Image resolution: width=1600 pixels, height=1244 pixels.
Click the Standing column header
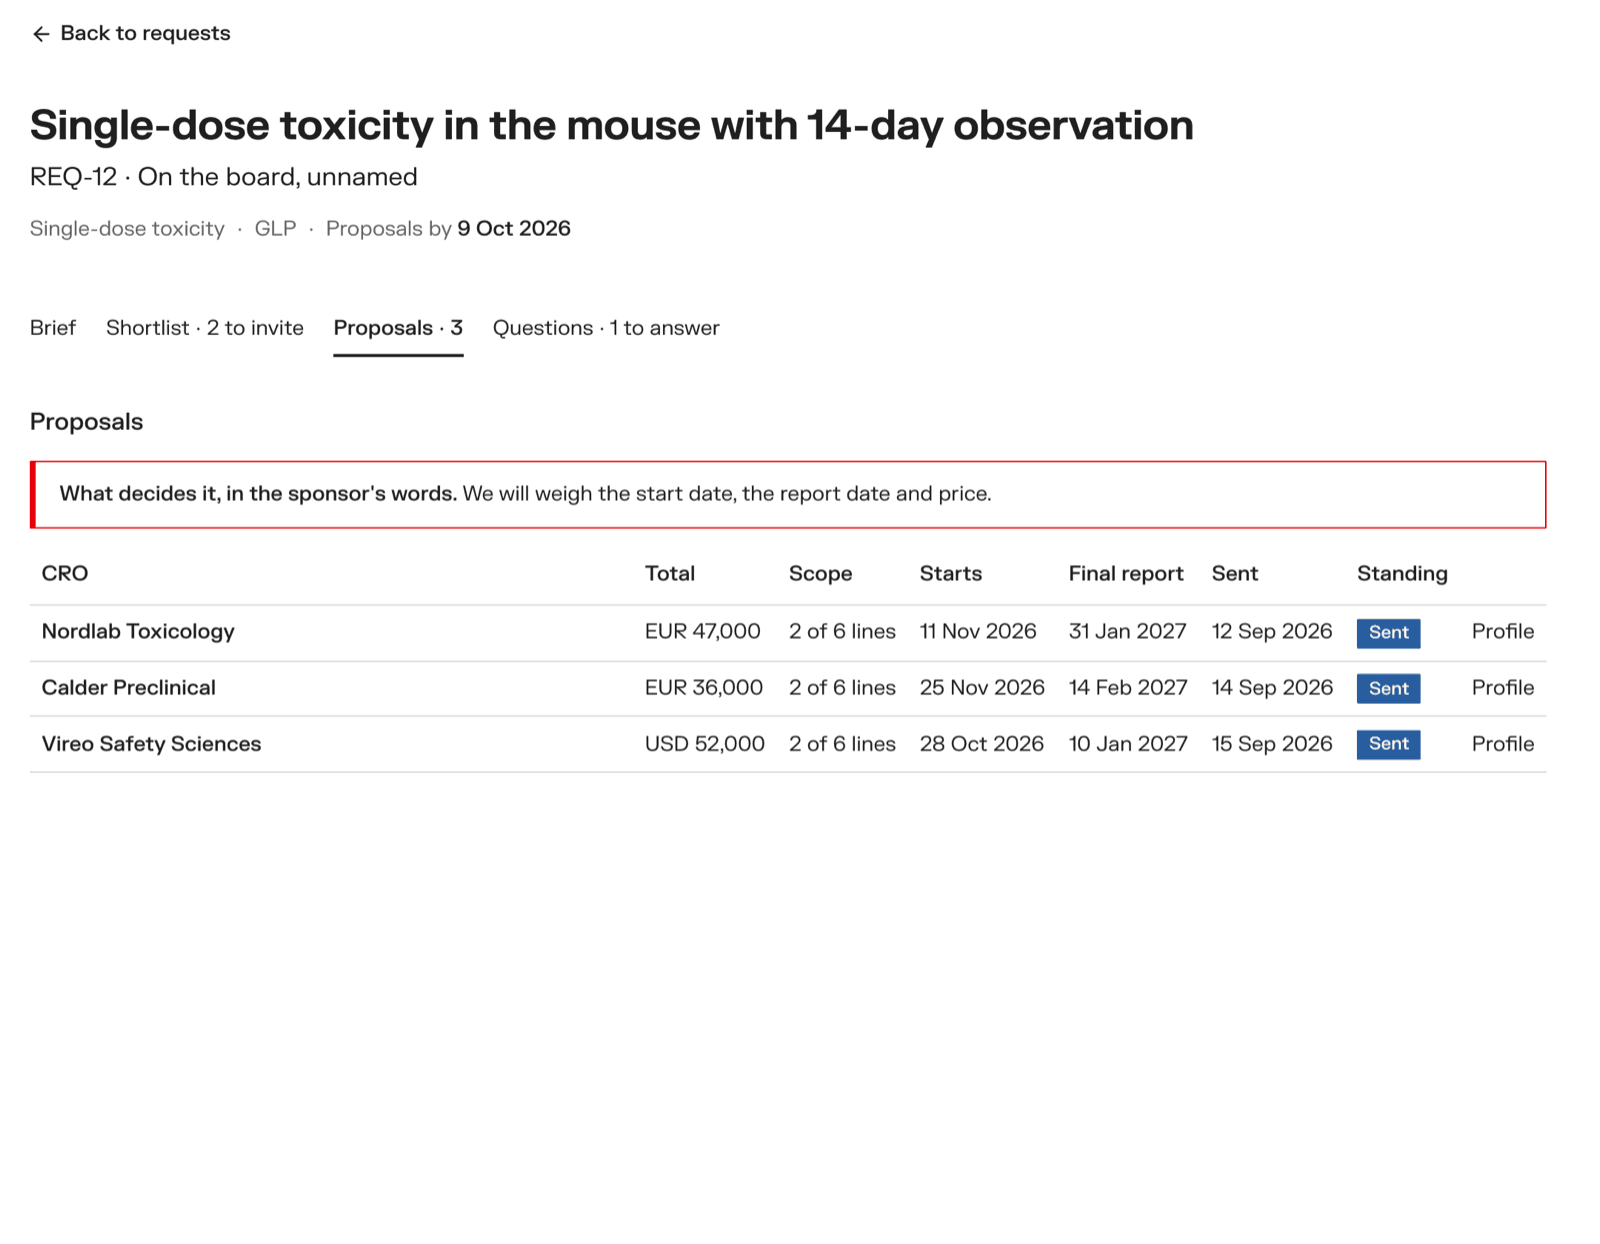pyautogui.click(x=1402, y=574)
